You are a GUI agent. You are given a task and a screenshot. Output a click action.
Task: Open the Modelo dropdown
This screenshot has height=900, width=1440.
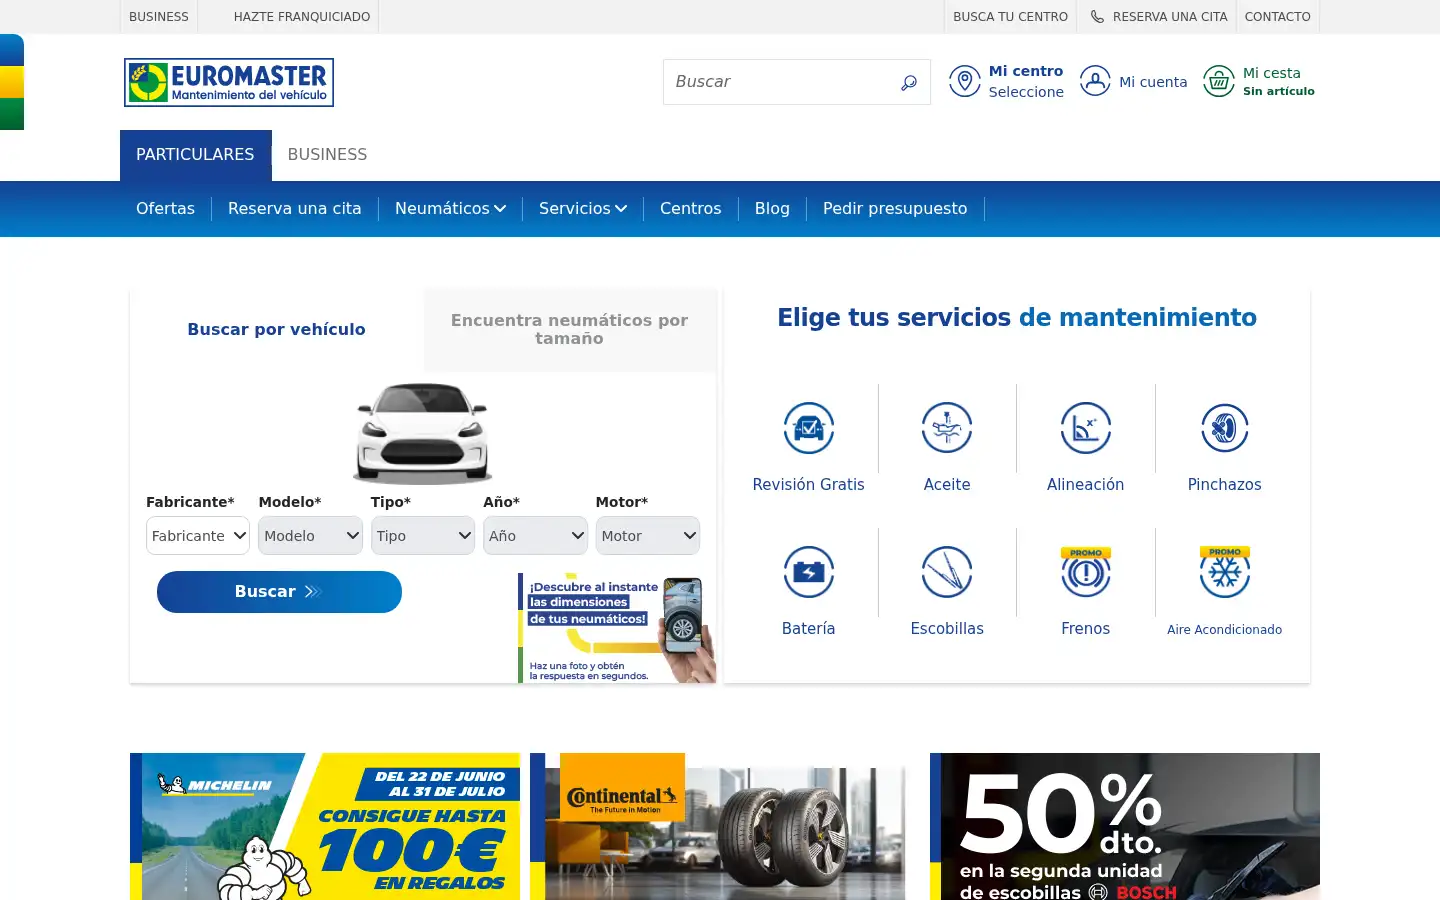click(x=310, y=536)
